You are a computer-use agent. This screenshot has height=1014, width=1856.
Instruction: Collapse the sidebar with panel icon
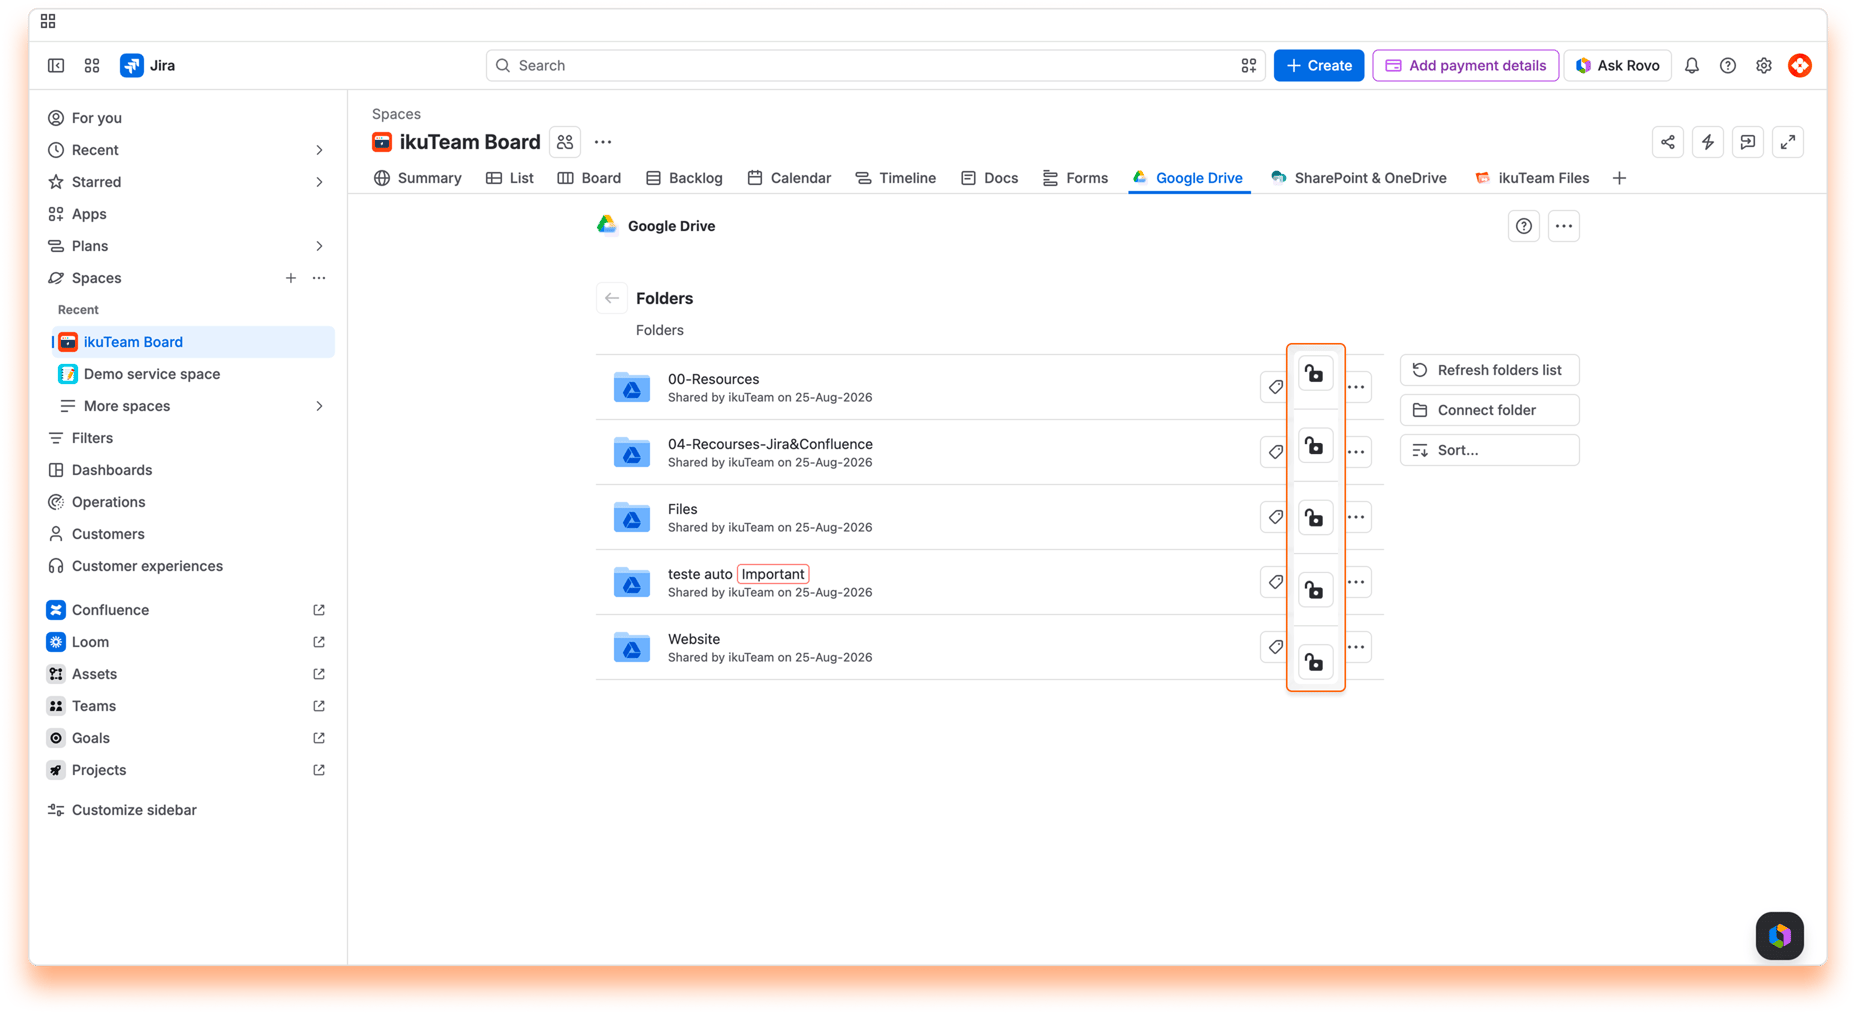pos(56,66)
